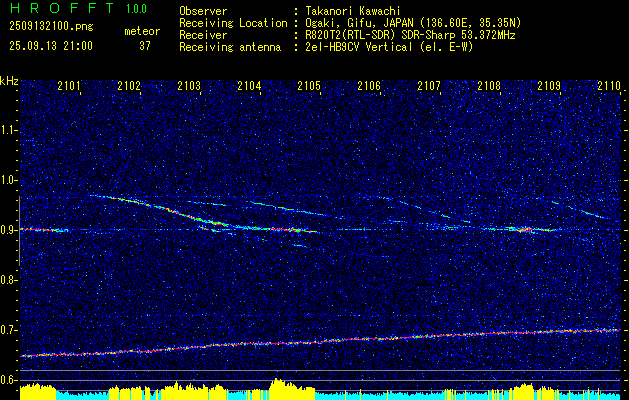Click the 2106 time marker

[369, 85]
